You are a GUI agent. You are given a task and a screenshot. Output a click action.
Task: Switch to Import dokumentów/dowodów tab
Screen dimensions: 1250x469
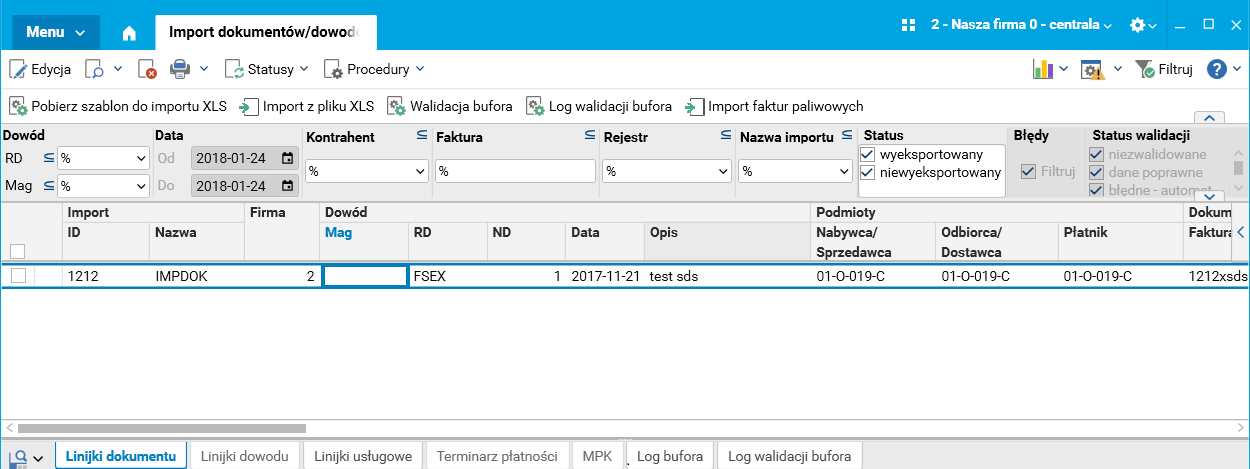[266, 32]
